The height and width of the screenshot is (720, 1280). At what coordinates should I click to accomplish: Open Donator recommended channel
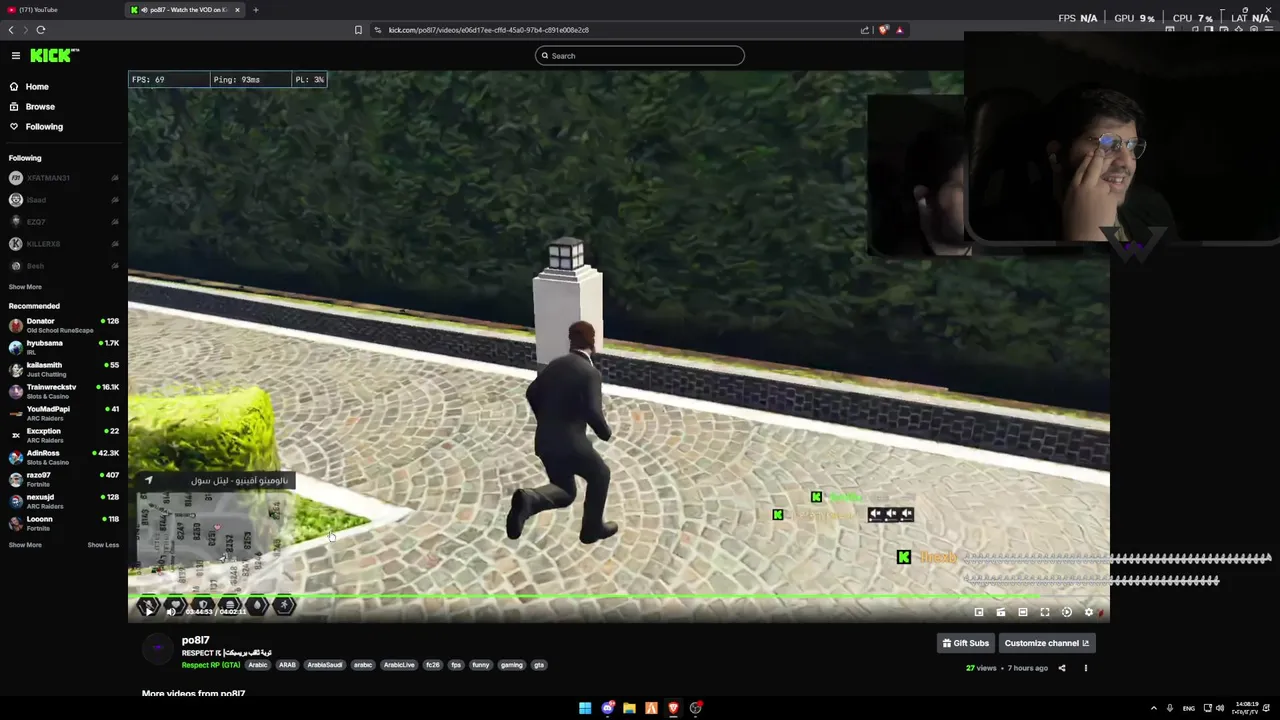click(62, 325)
